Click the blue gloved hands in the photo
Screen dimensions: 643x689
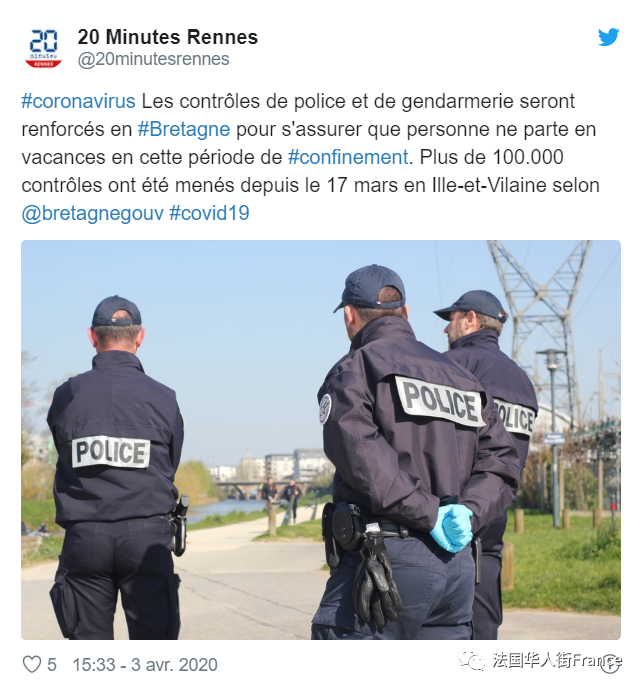[x=451, y=528]
